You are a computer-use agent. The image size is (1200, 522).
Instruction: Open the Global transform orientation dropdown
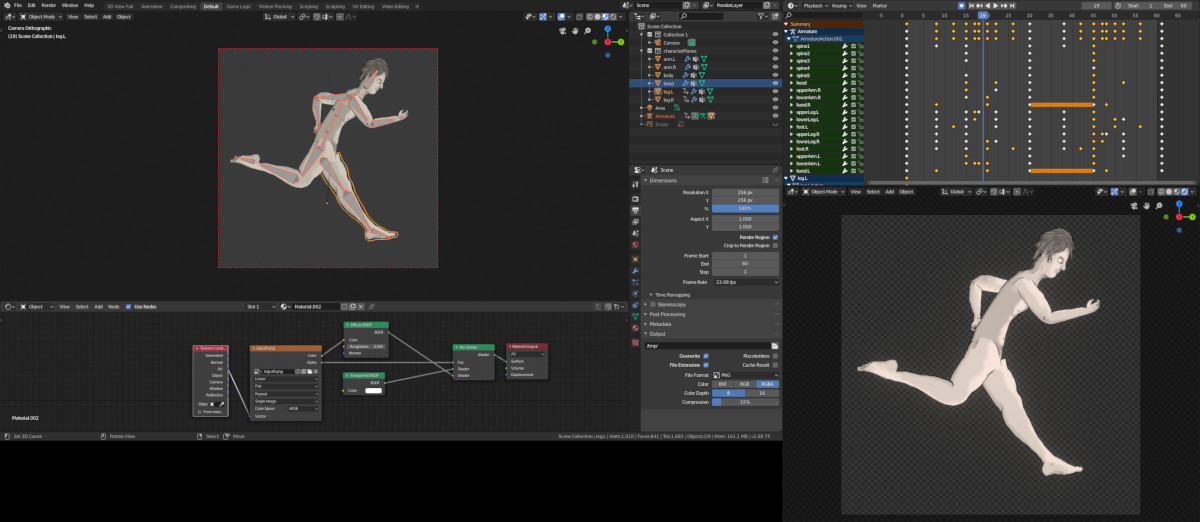280,16
